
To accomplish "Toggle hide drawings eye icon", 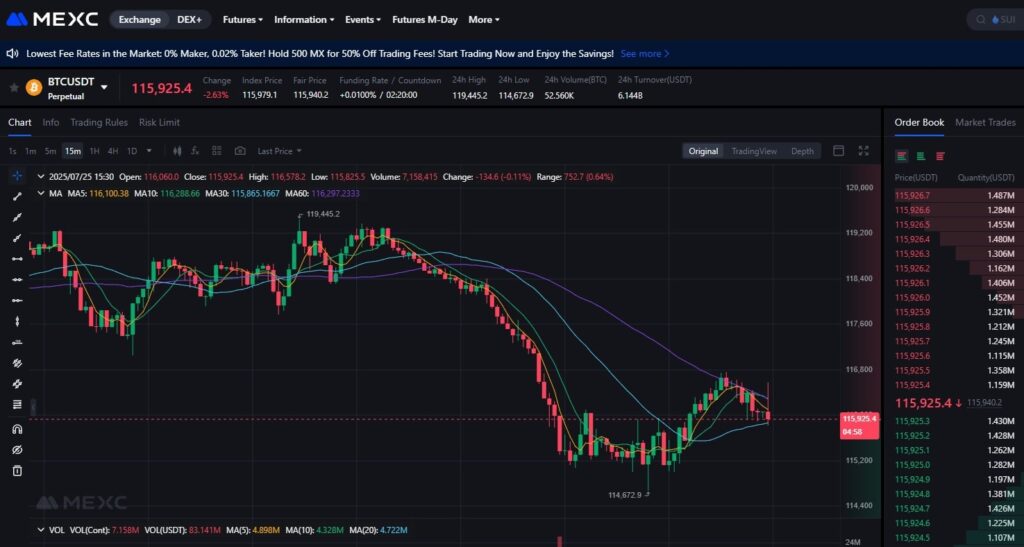I will (18, 450).
